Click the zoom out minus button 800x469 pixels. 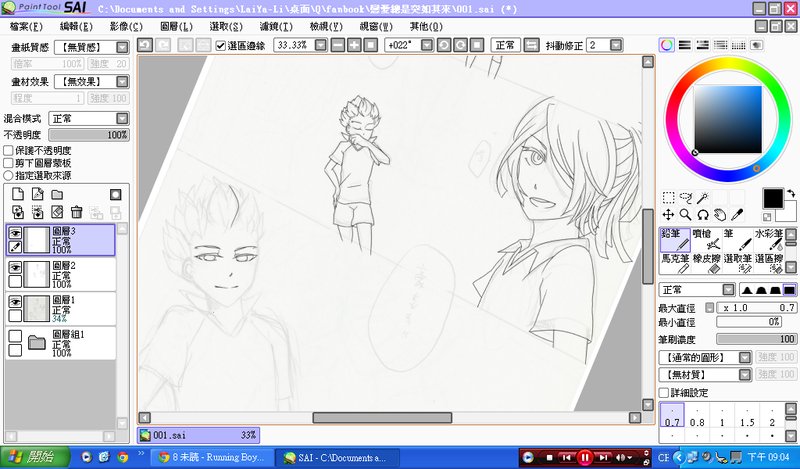(x=338, y=45)
